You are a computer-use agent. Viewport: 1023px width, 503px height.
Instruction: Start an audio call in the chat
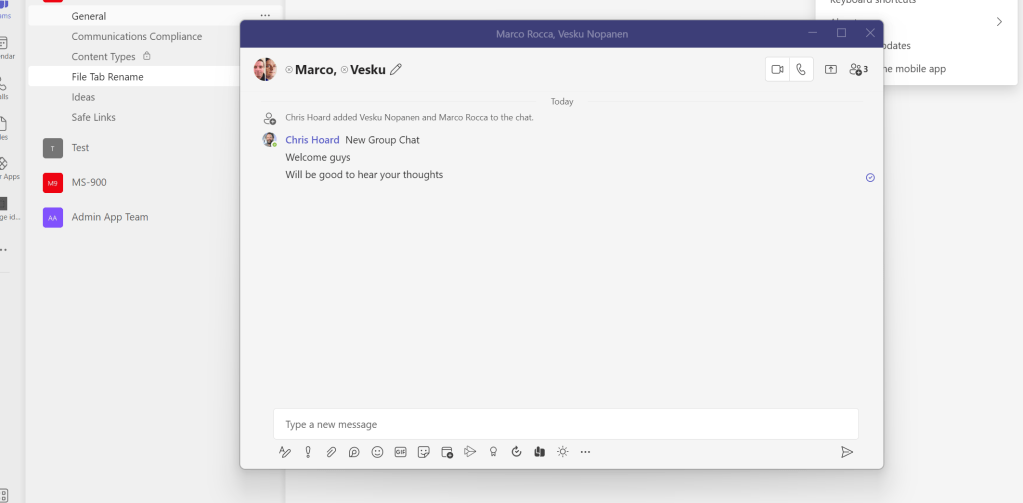801,69
